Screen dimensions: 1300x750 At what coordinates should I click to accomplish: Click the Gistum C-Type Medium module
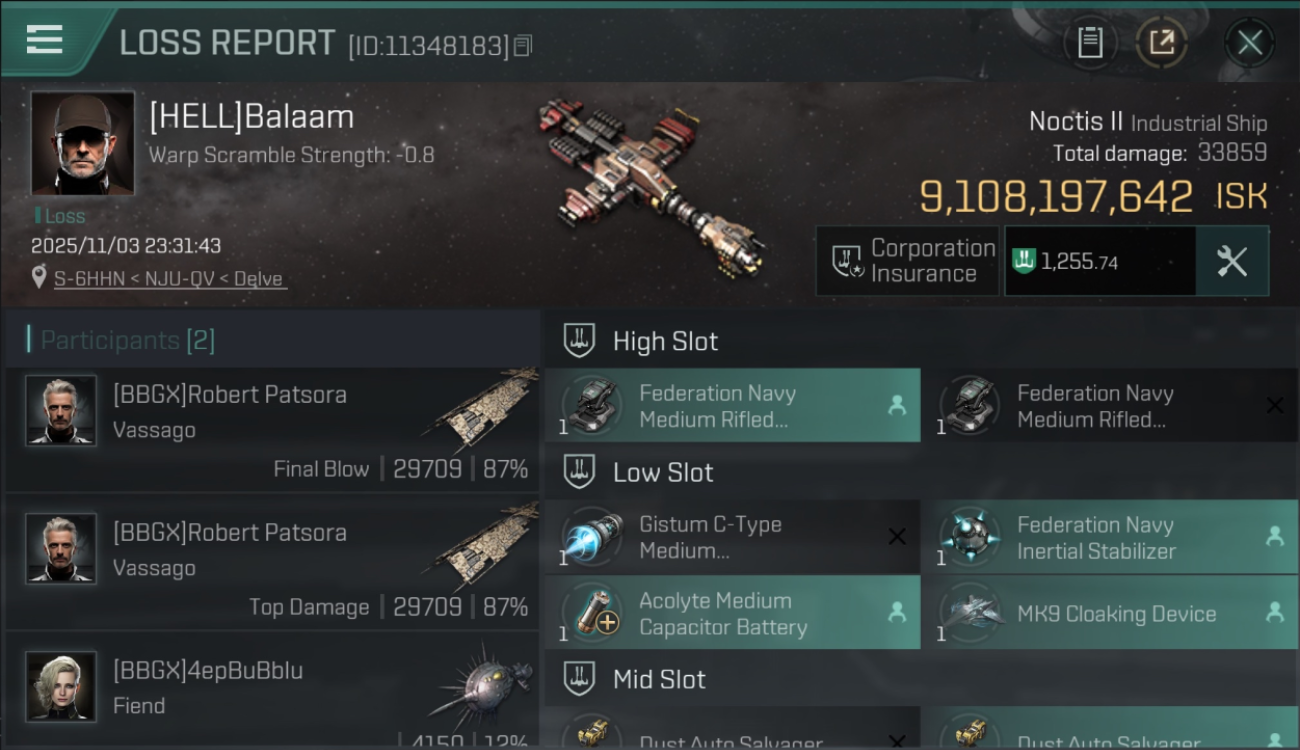[x=732, y=537]
